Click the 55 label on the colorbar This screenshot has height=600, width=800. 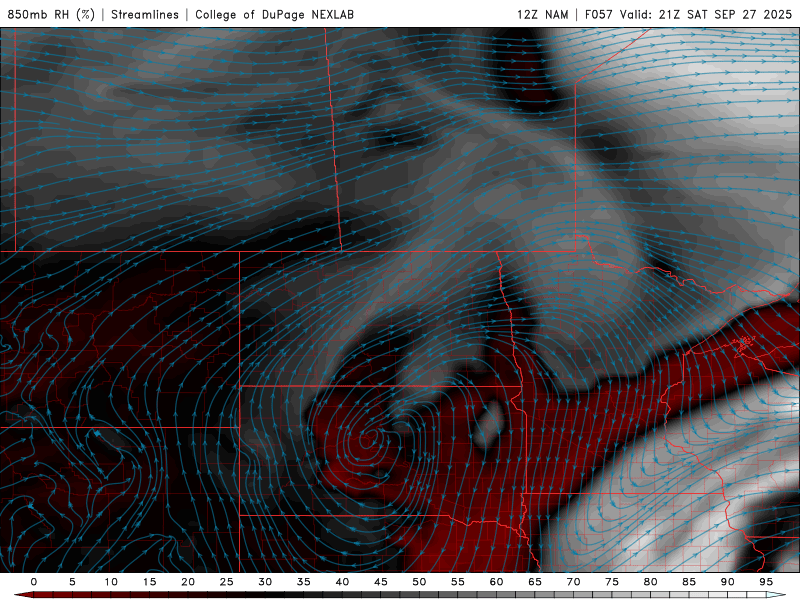click(458, 582)
